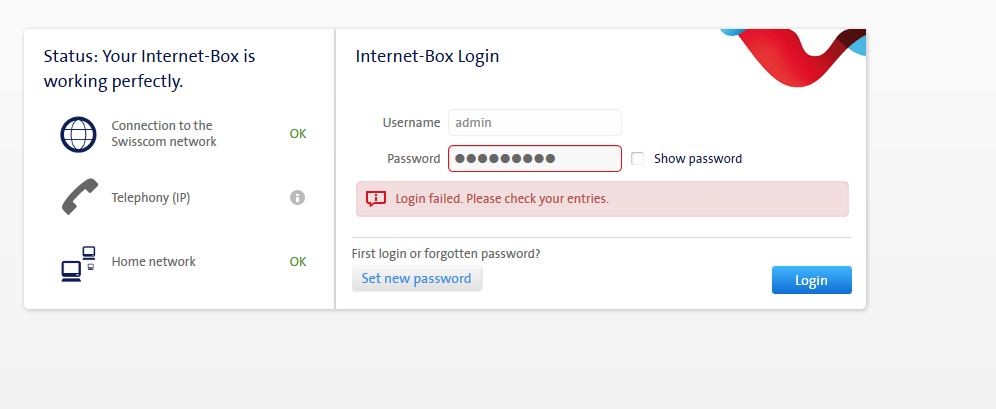Viewport: 996px width, 409px height.
Task: Click the globe icon for Swisscom connection
Action: click(x=78, y=134)
